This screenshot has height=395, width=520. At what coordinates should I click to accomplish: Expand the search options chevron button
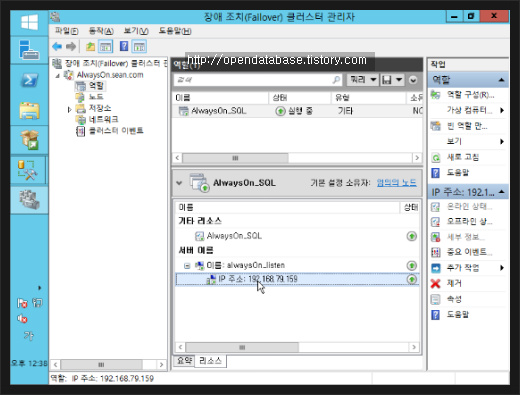413,80
